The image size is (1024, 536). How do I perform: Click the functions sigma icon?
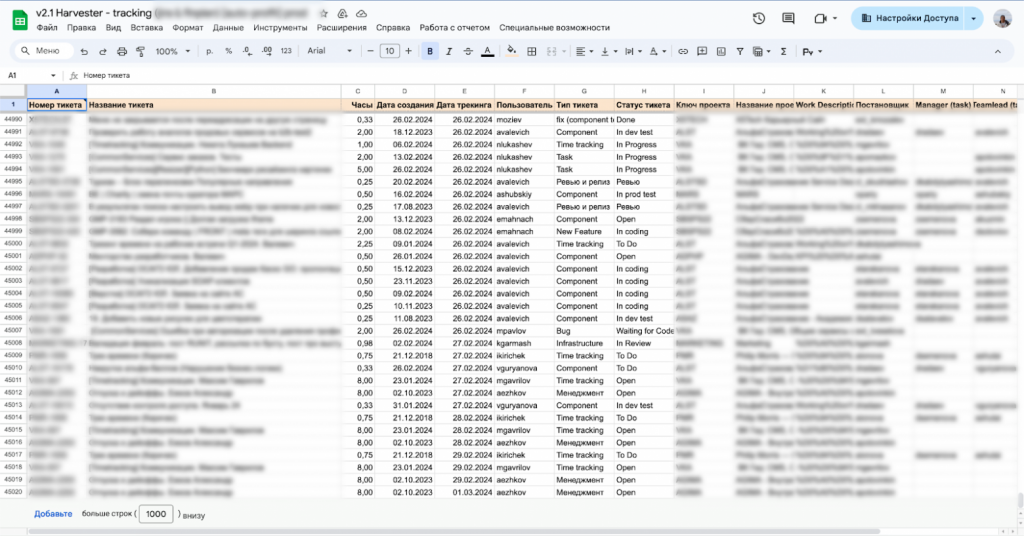coord(783,51)
